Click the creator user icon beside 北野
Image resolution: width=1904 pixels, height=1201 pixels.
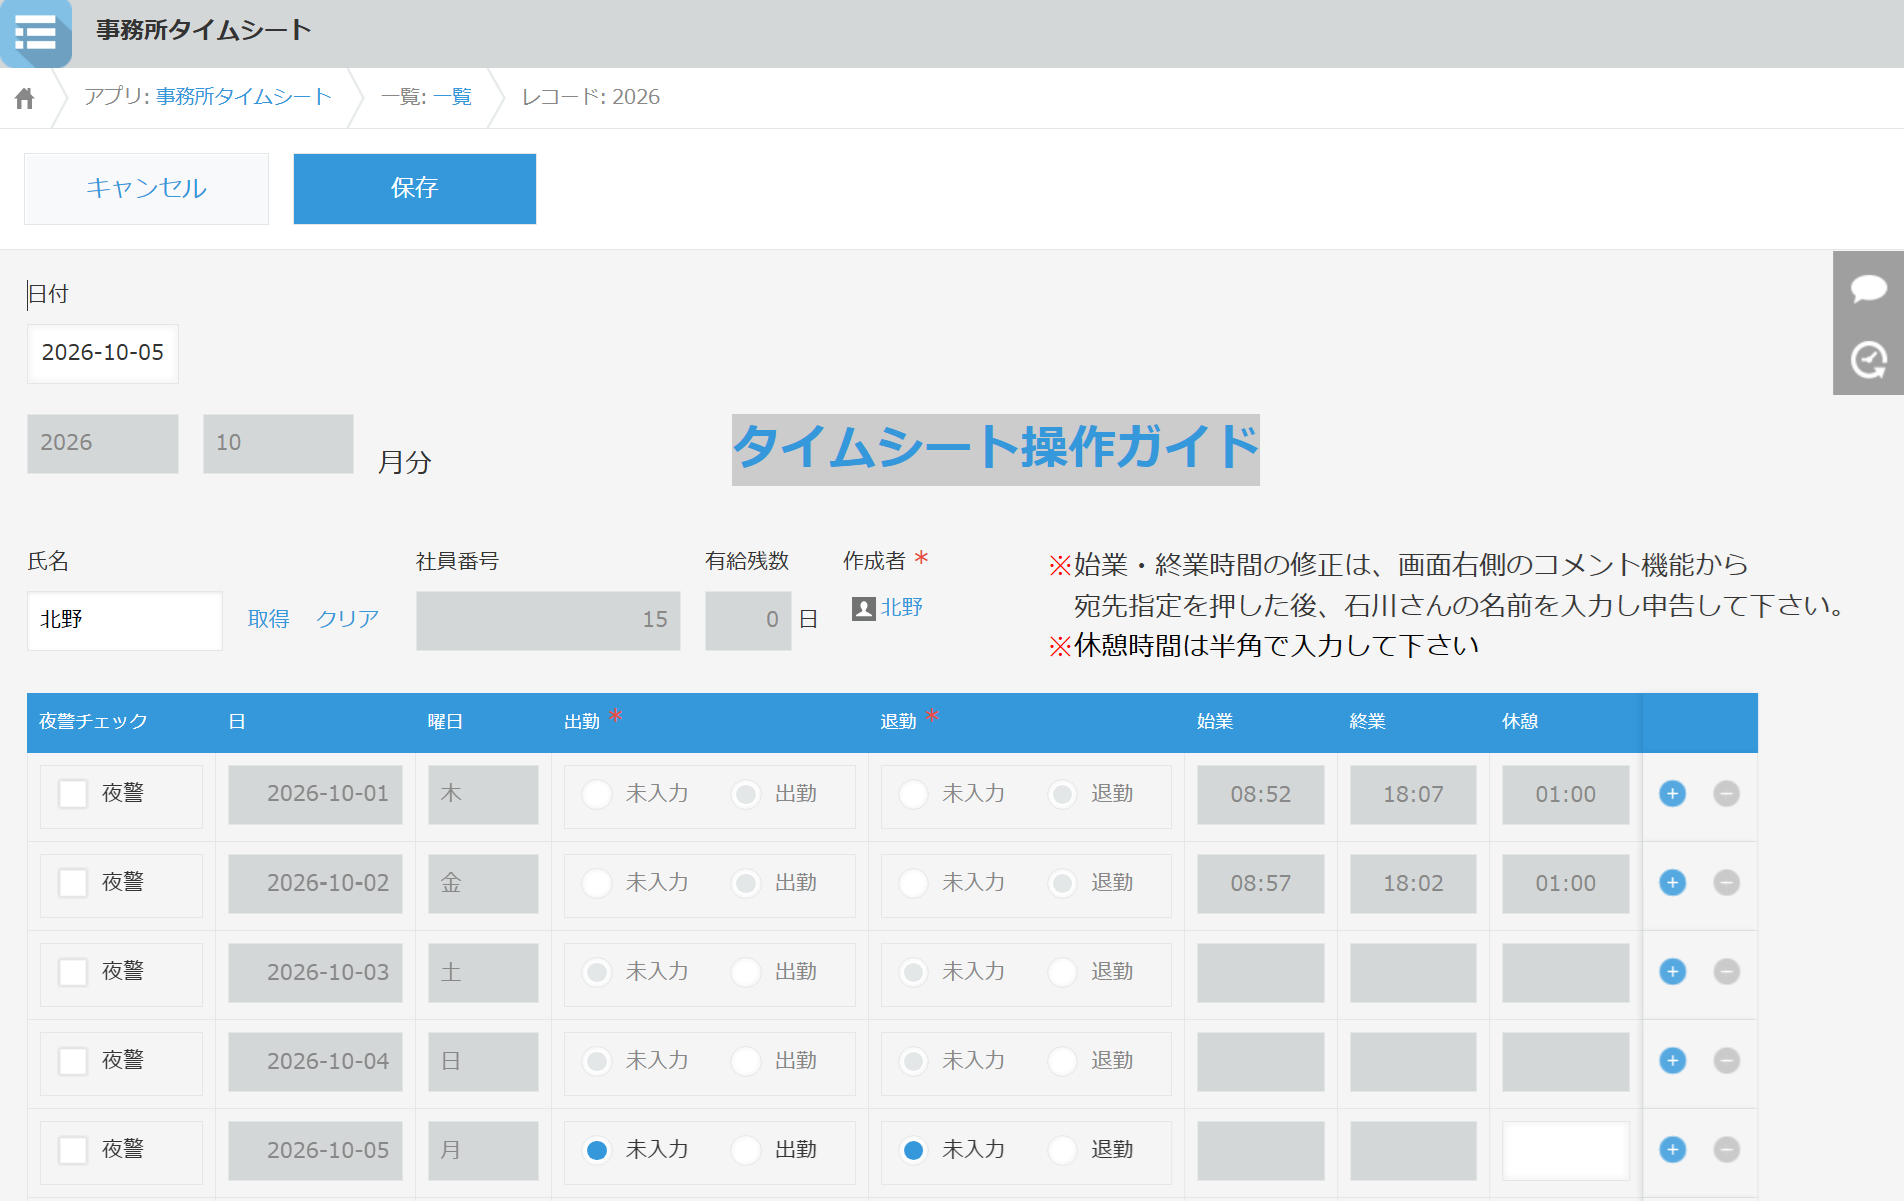point(863,608)
